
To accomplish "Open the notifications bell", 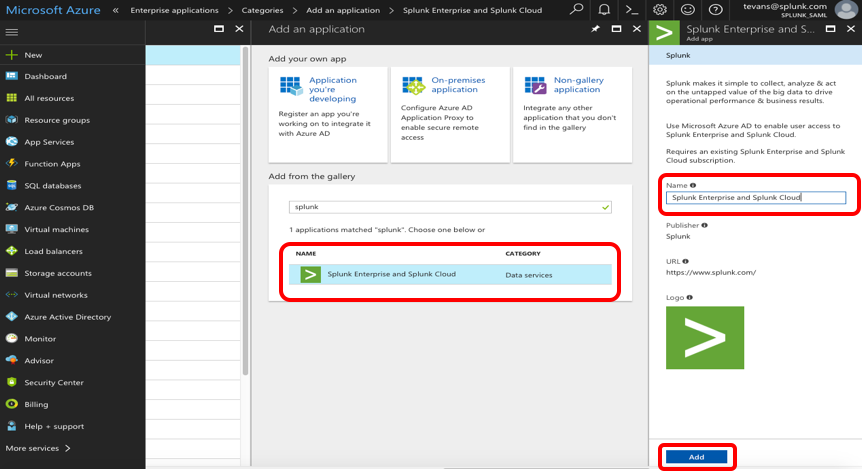I will pyautogui.click(x=604, y=9).
